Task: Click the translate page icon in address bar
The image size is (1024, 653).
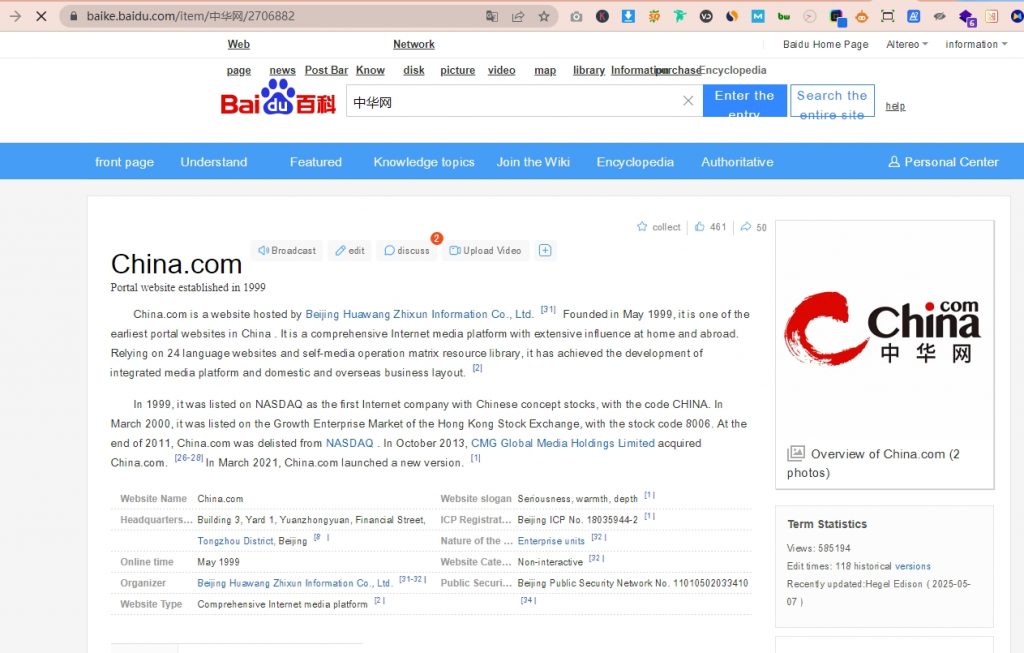Action: click(492, 16)
